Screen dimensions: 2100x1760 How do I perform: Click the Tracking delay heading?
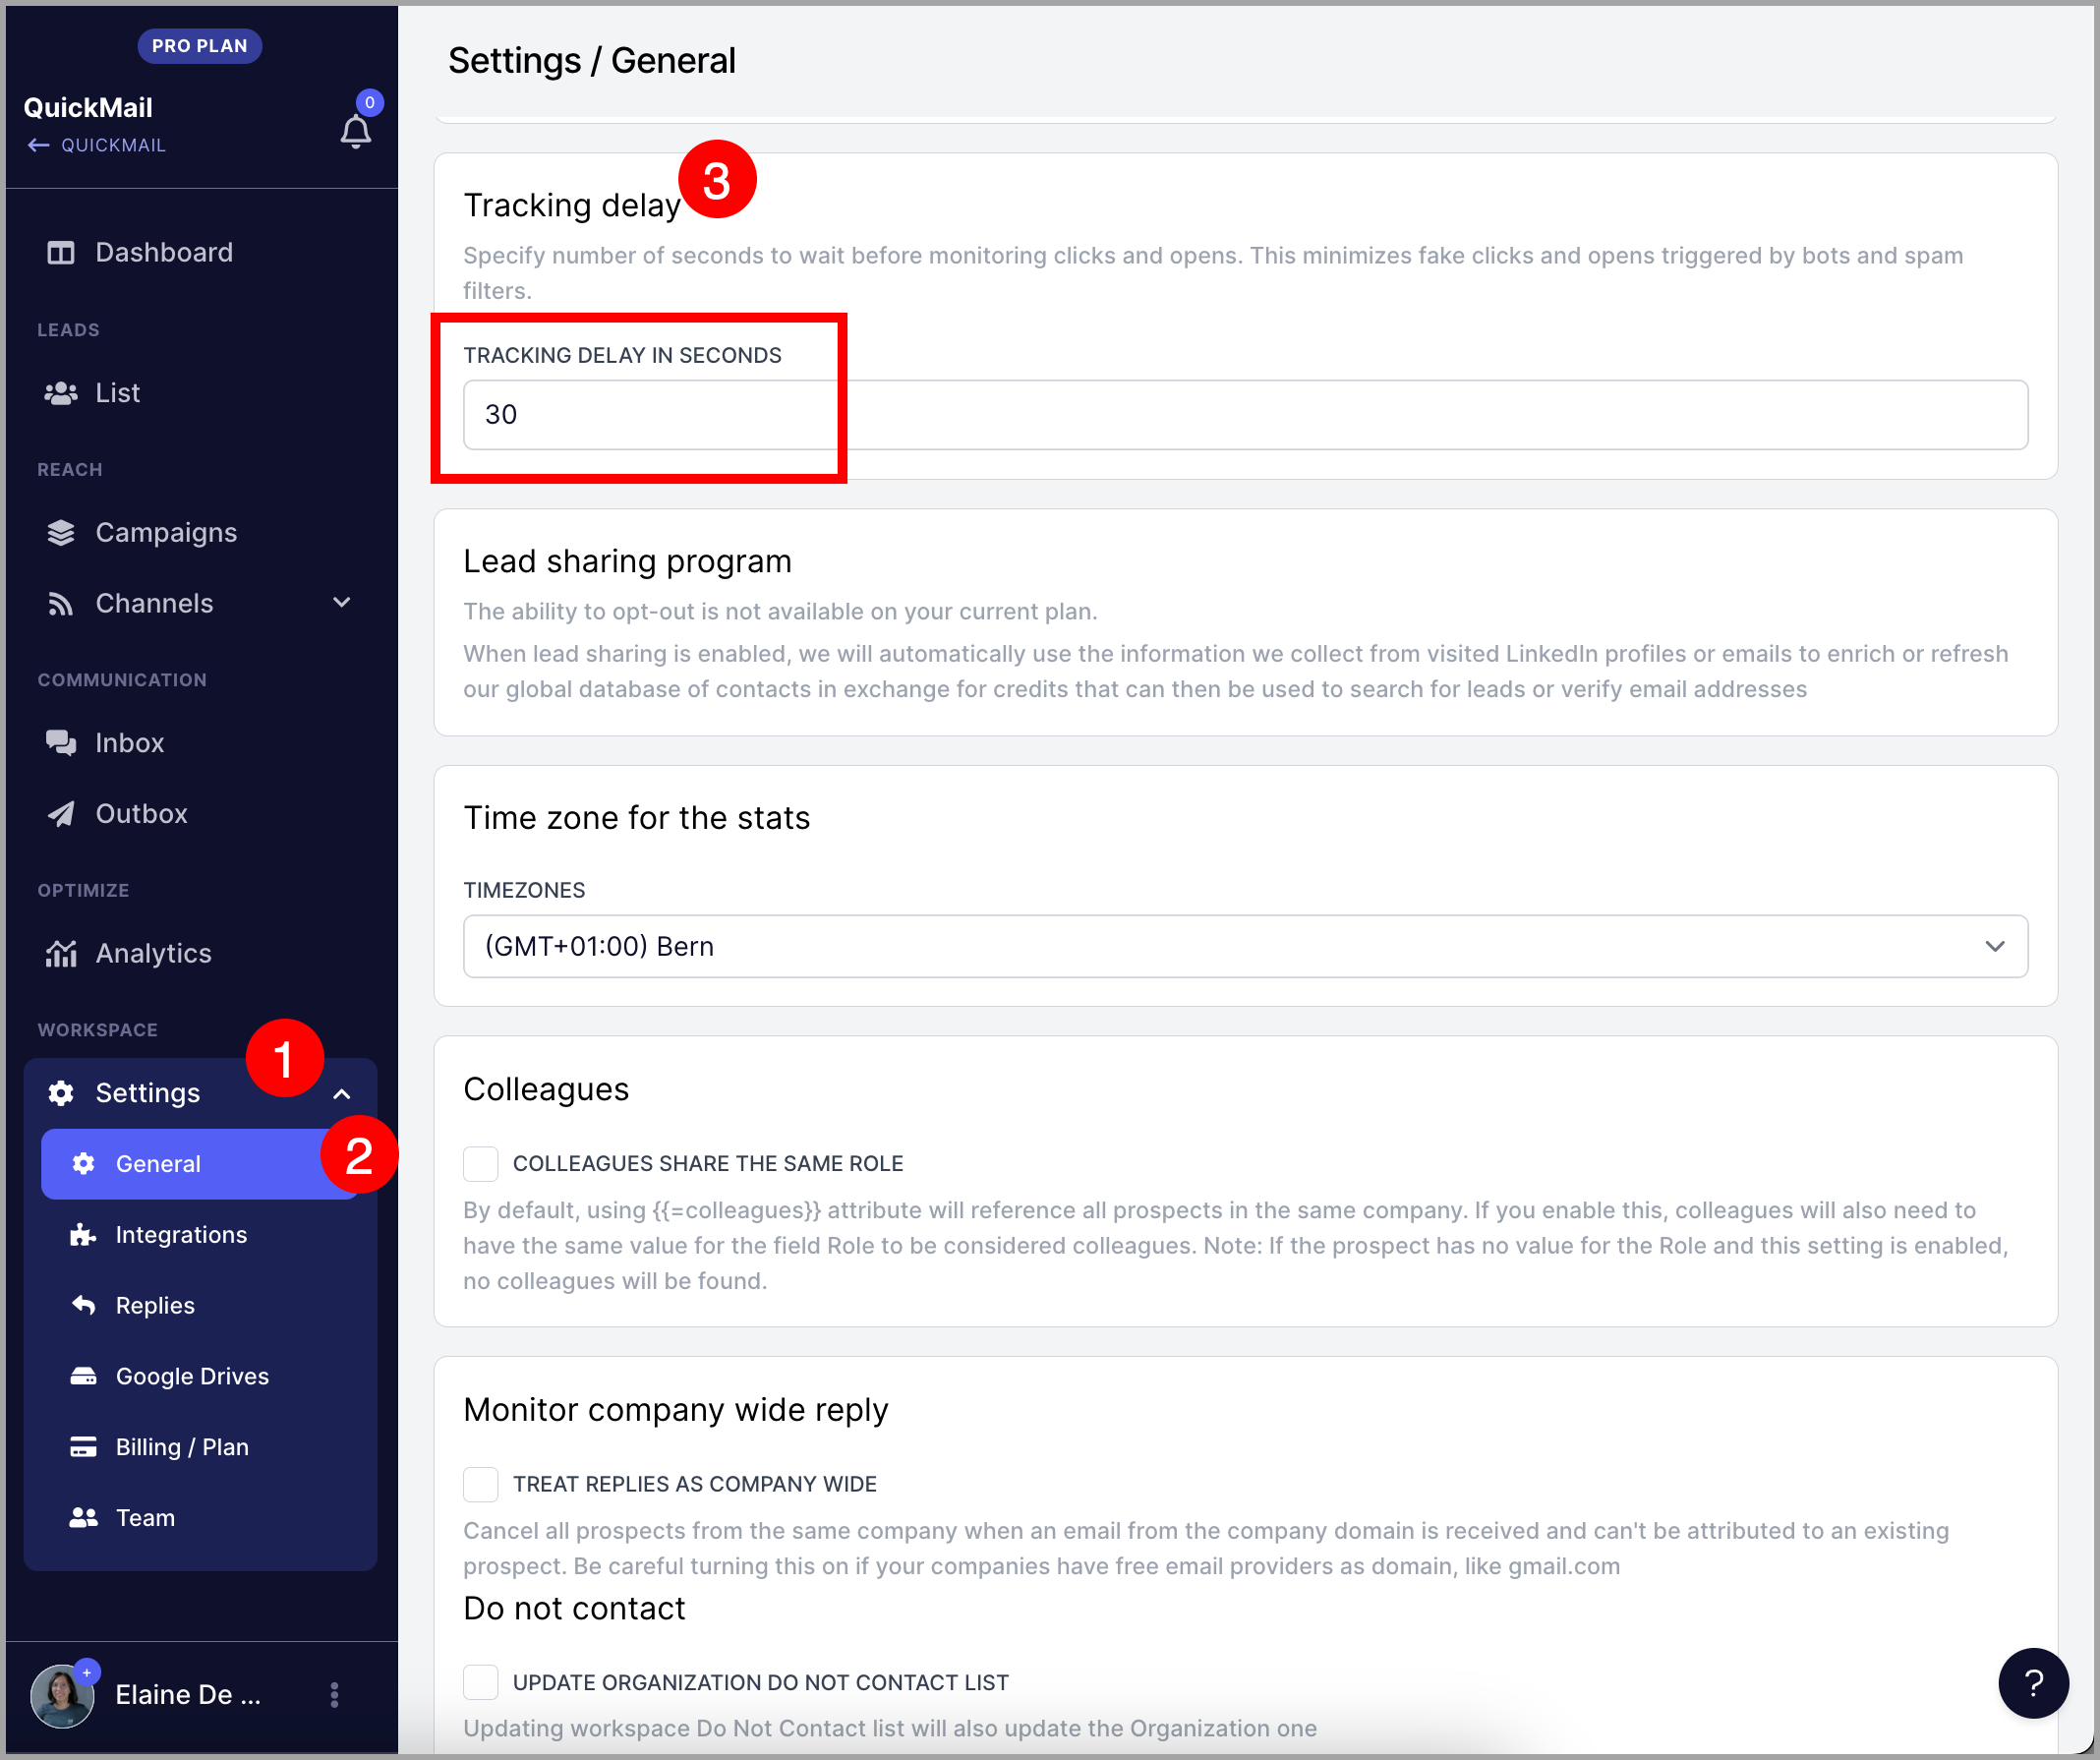click(x=572, y=205)
